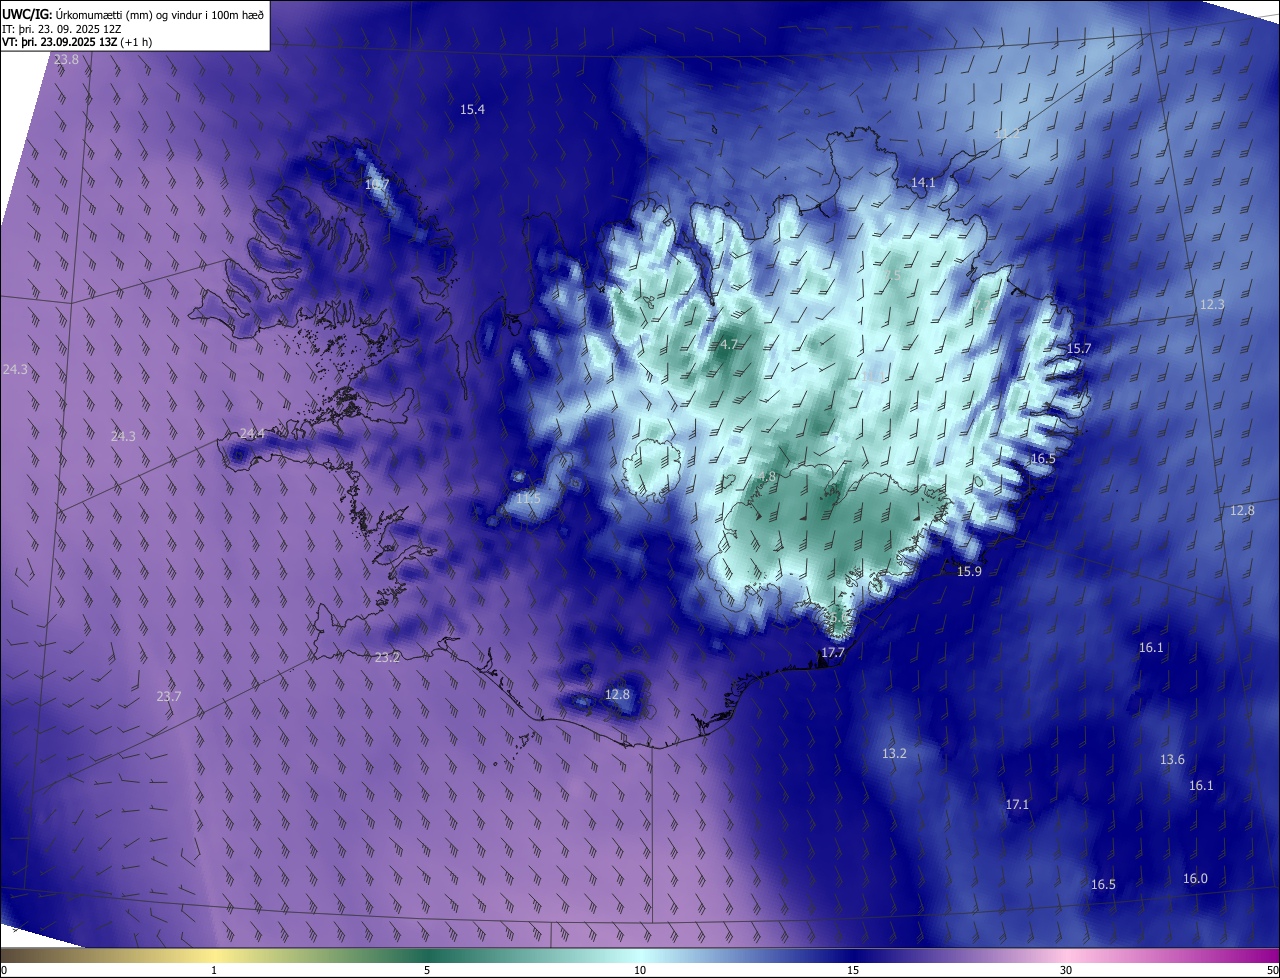The width and height of the screenshot is (1280, 978).
Task: Click the 13.6 value label
Action: [1172, 759]
